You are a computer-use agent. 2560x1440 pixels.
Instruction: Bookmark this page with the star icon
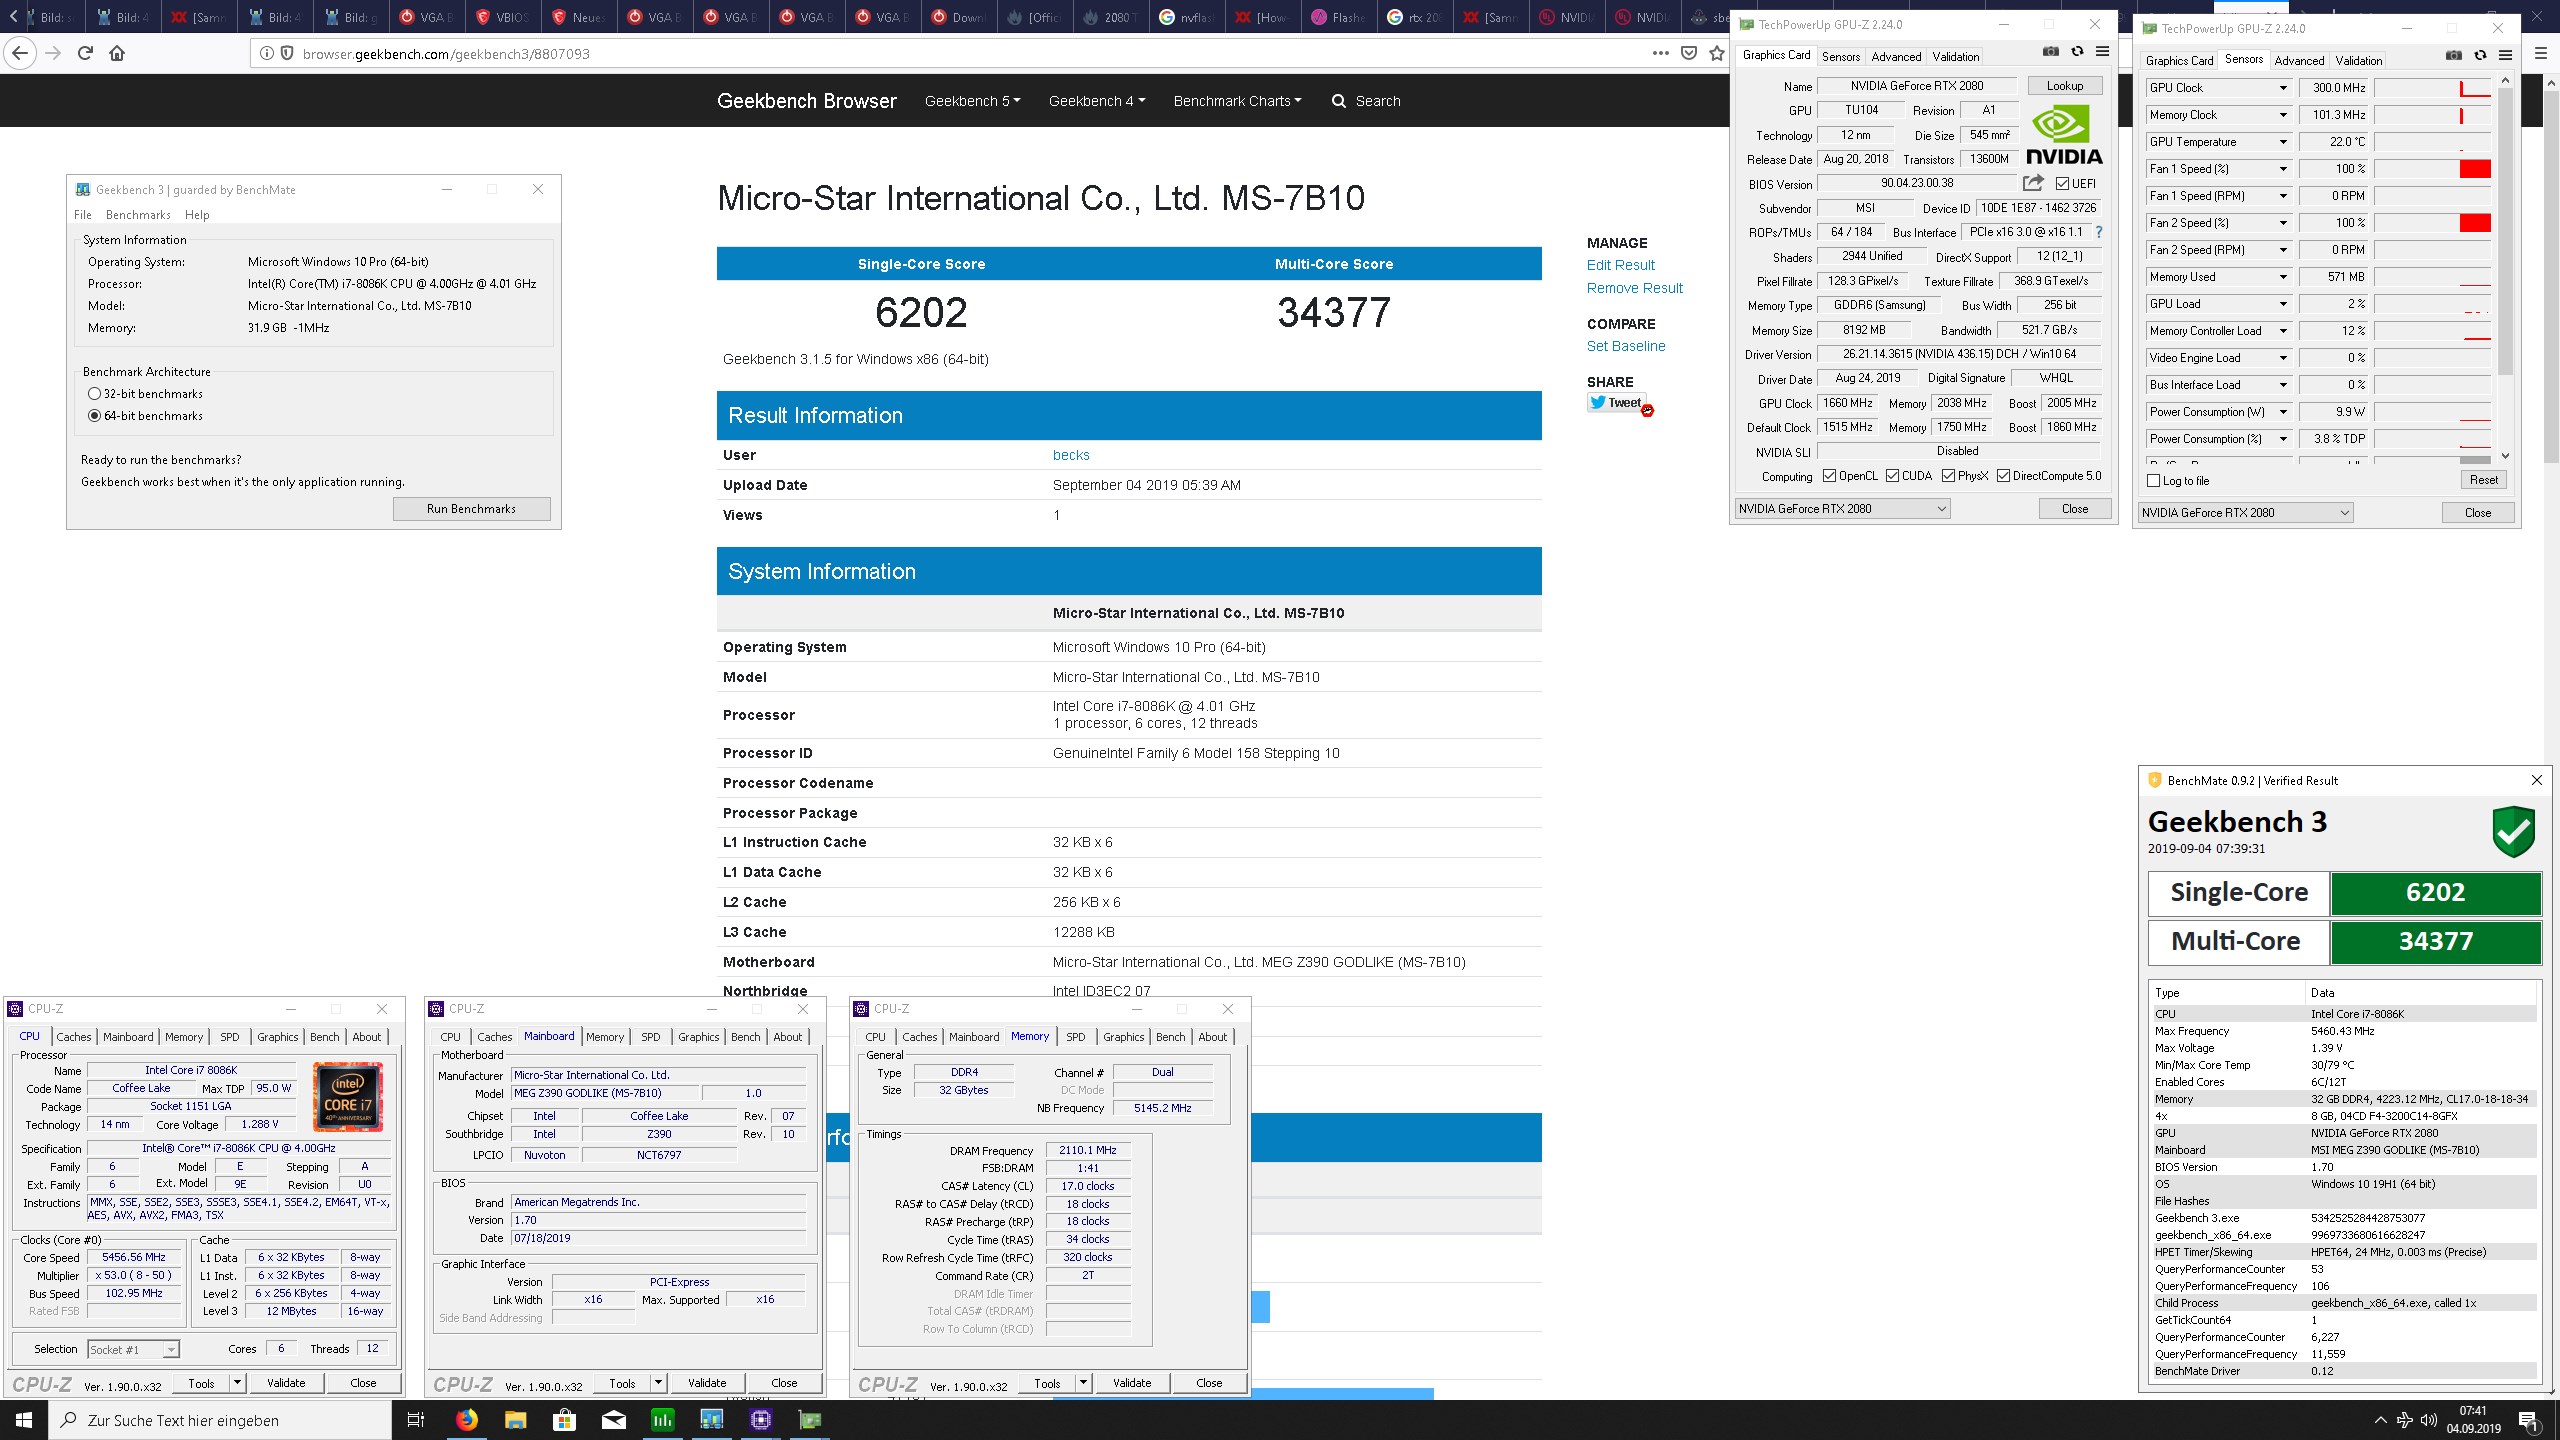[1717, 54]
